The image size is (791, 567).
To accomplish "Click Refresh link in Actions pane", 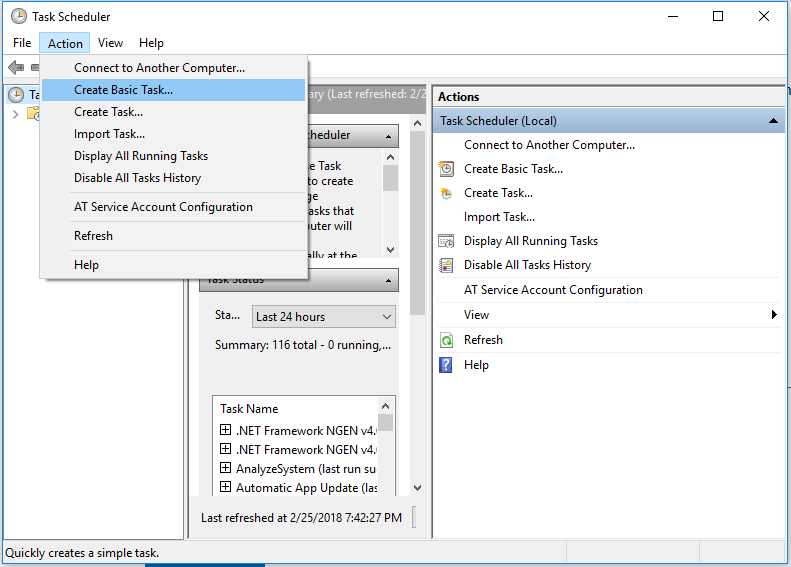I will tap(483, 340).
